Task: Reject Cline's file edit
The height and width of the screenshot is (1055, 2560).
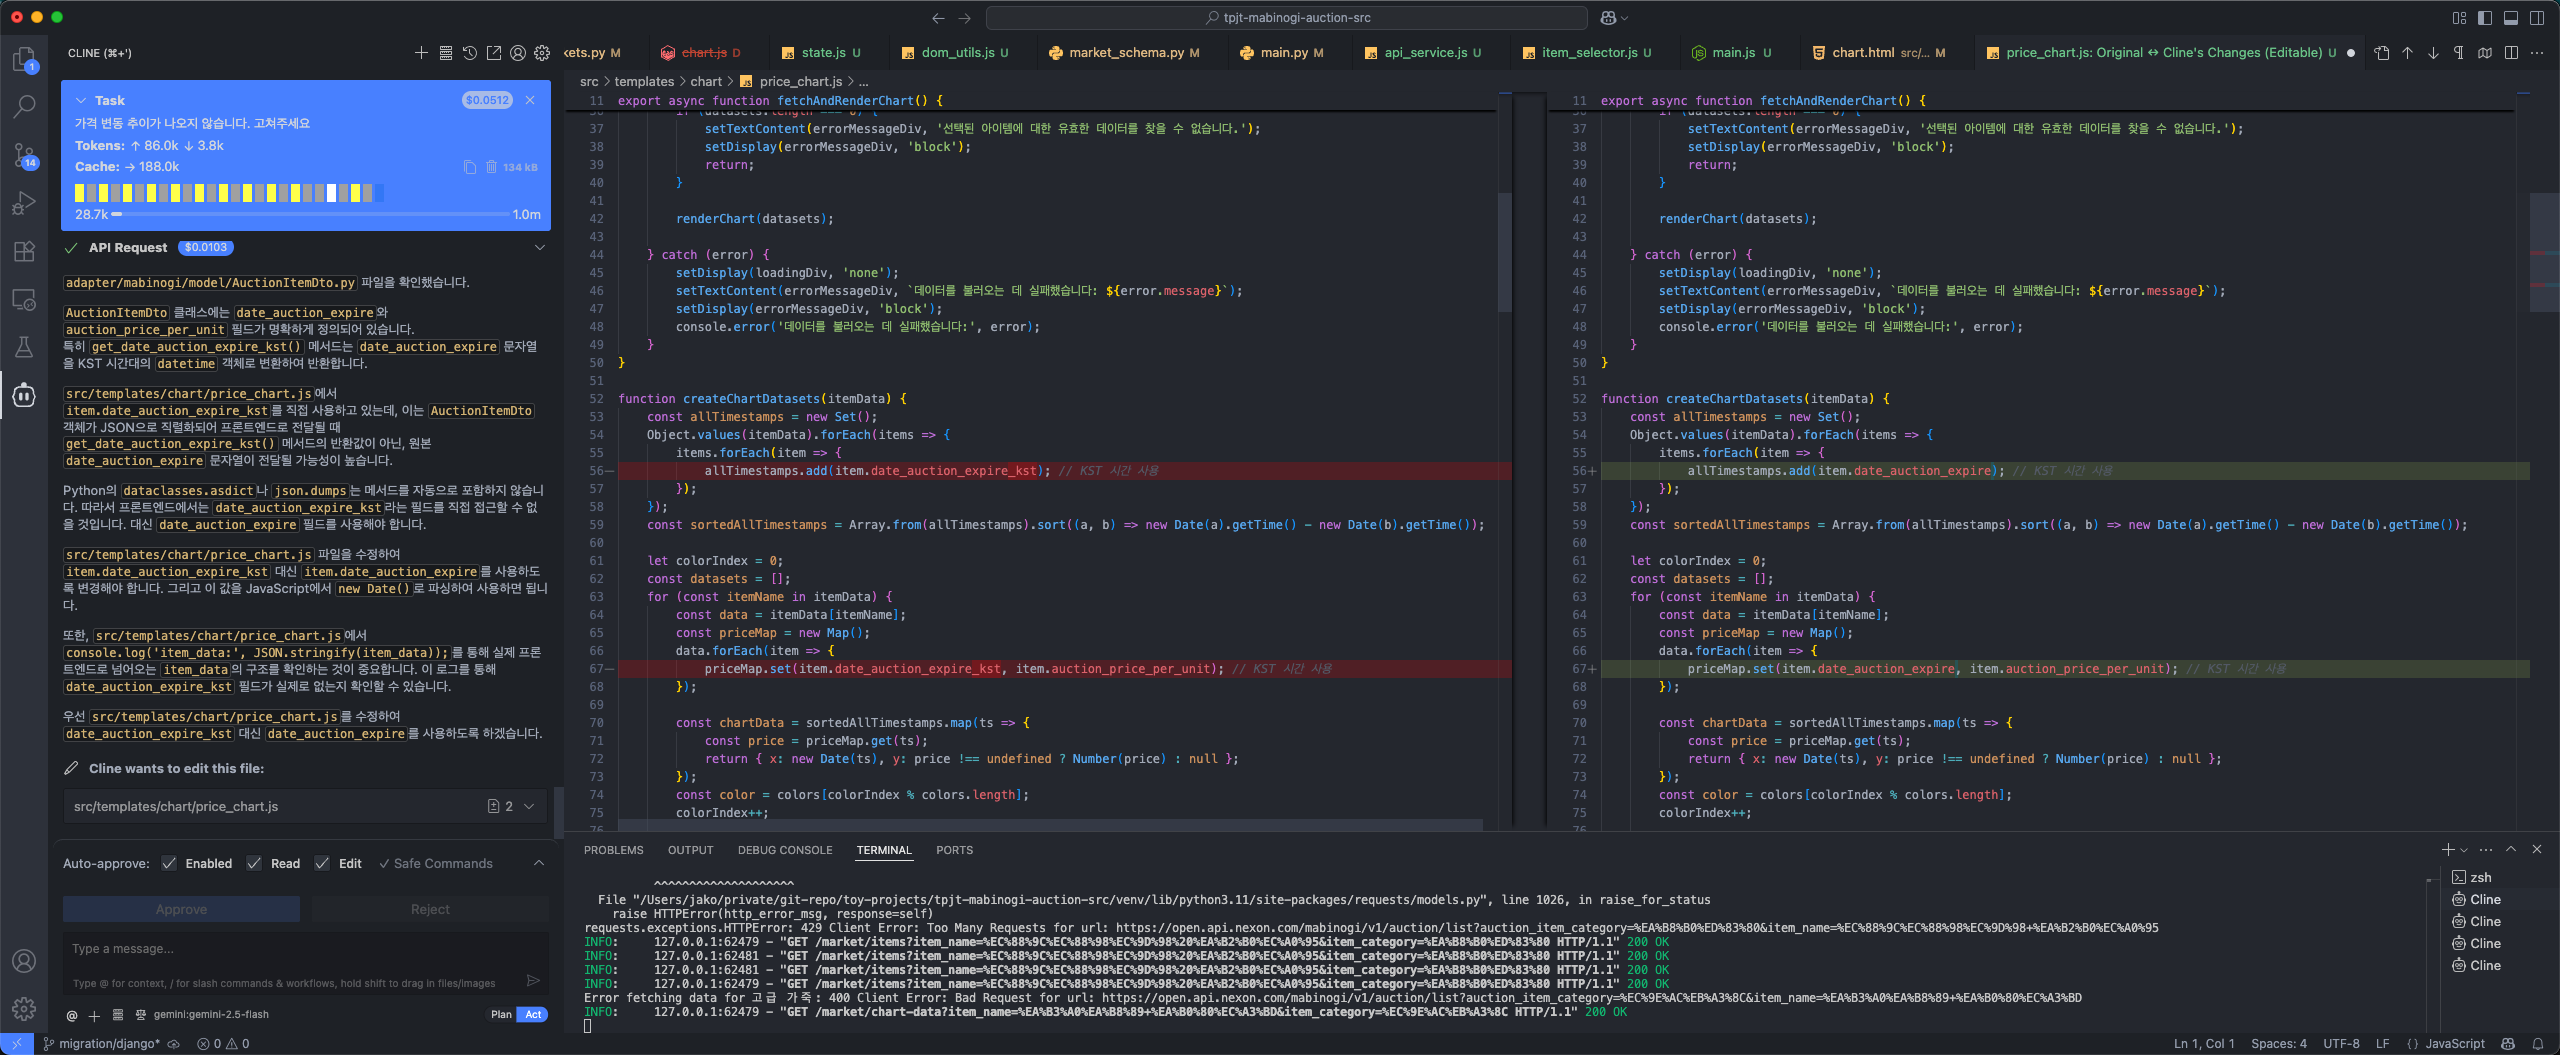Action: pyautogui.click(x=430, y=909)
